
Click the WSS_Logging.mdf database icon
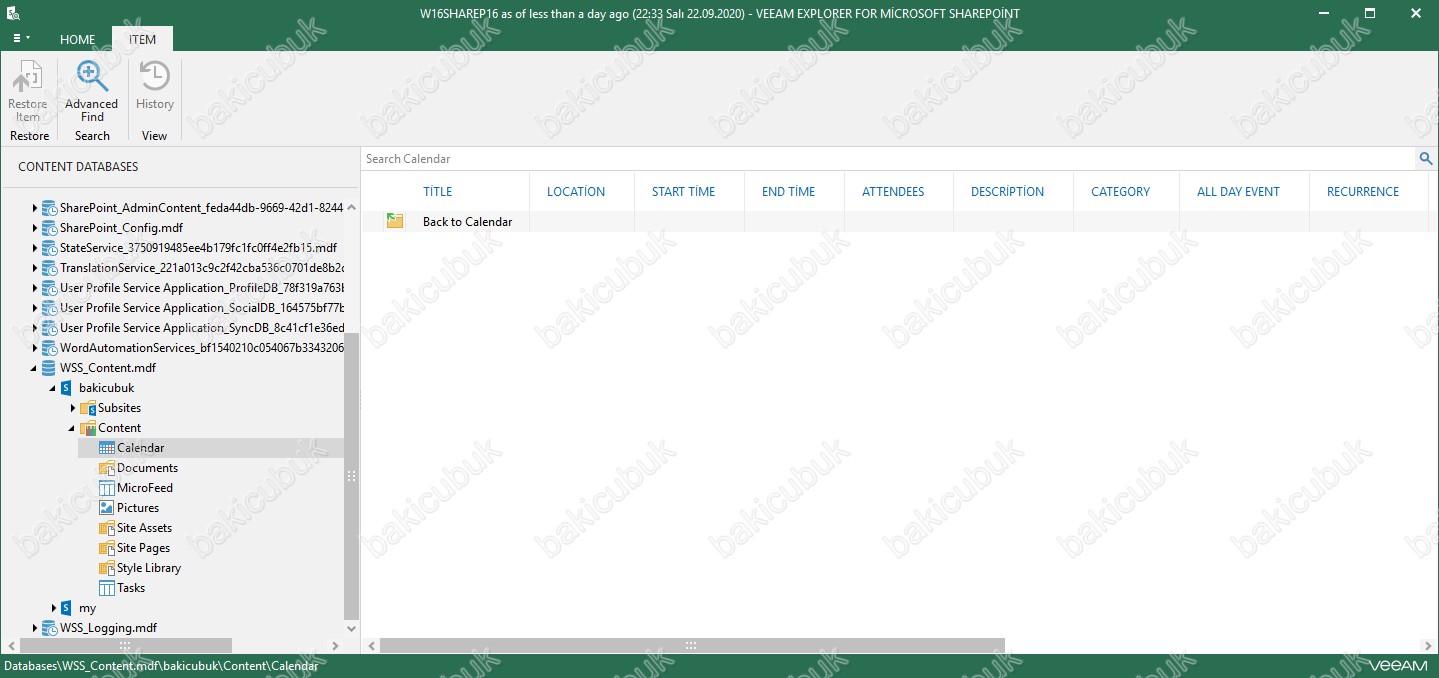(x=49, y=628)
